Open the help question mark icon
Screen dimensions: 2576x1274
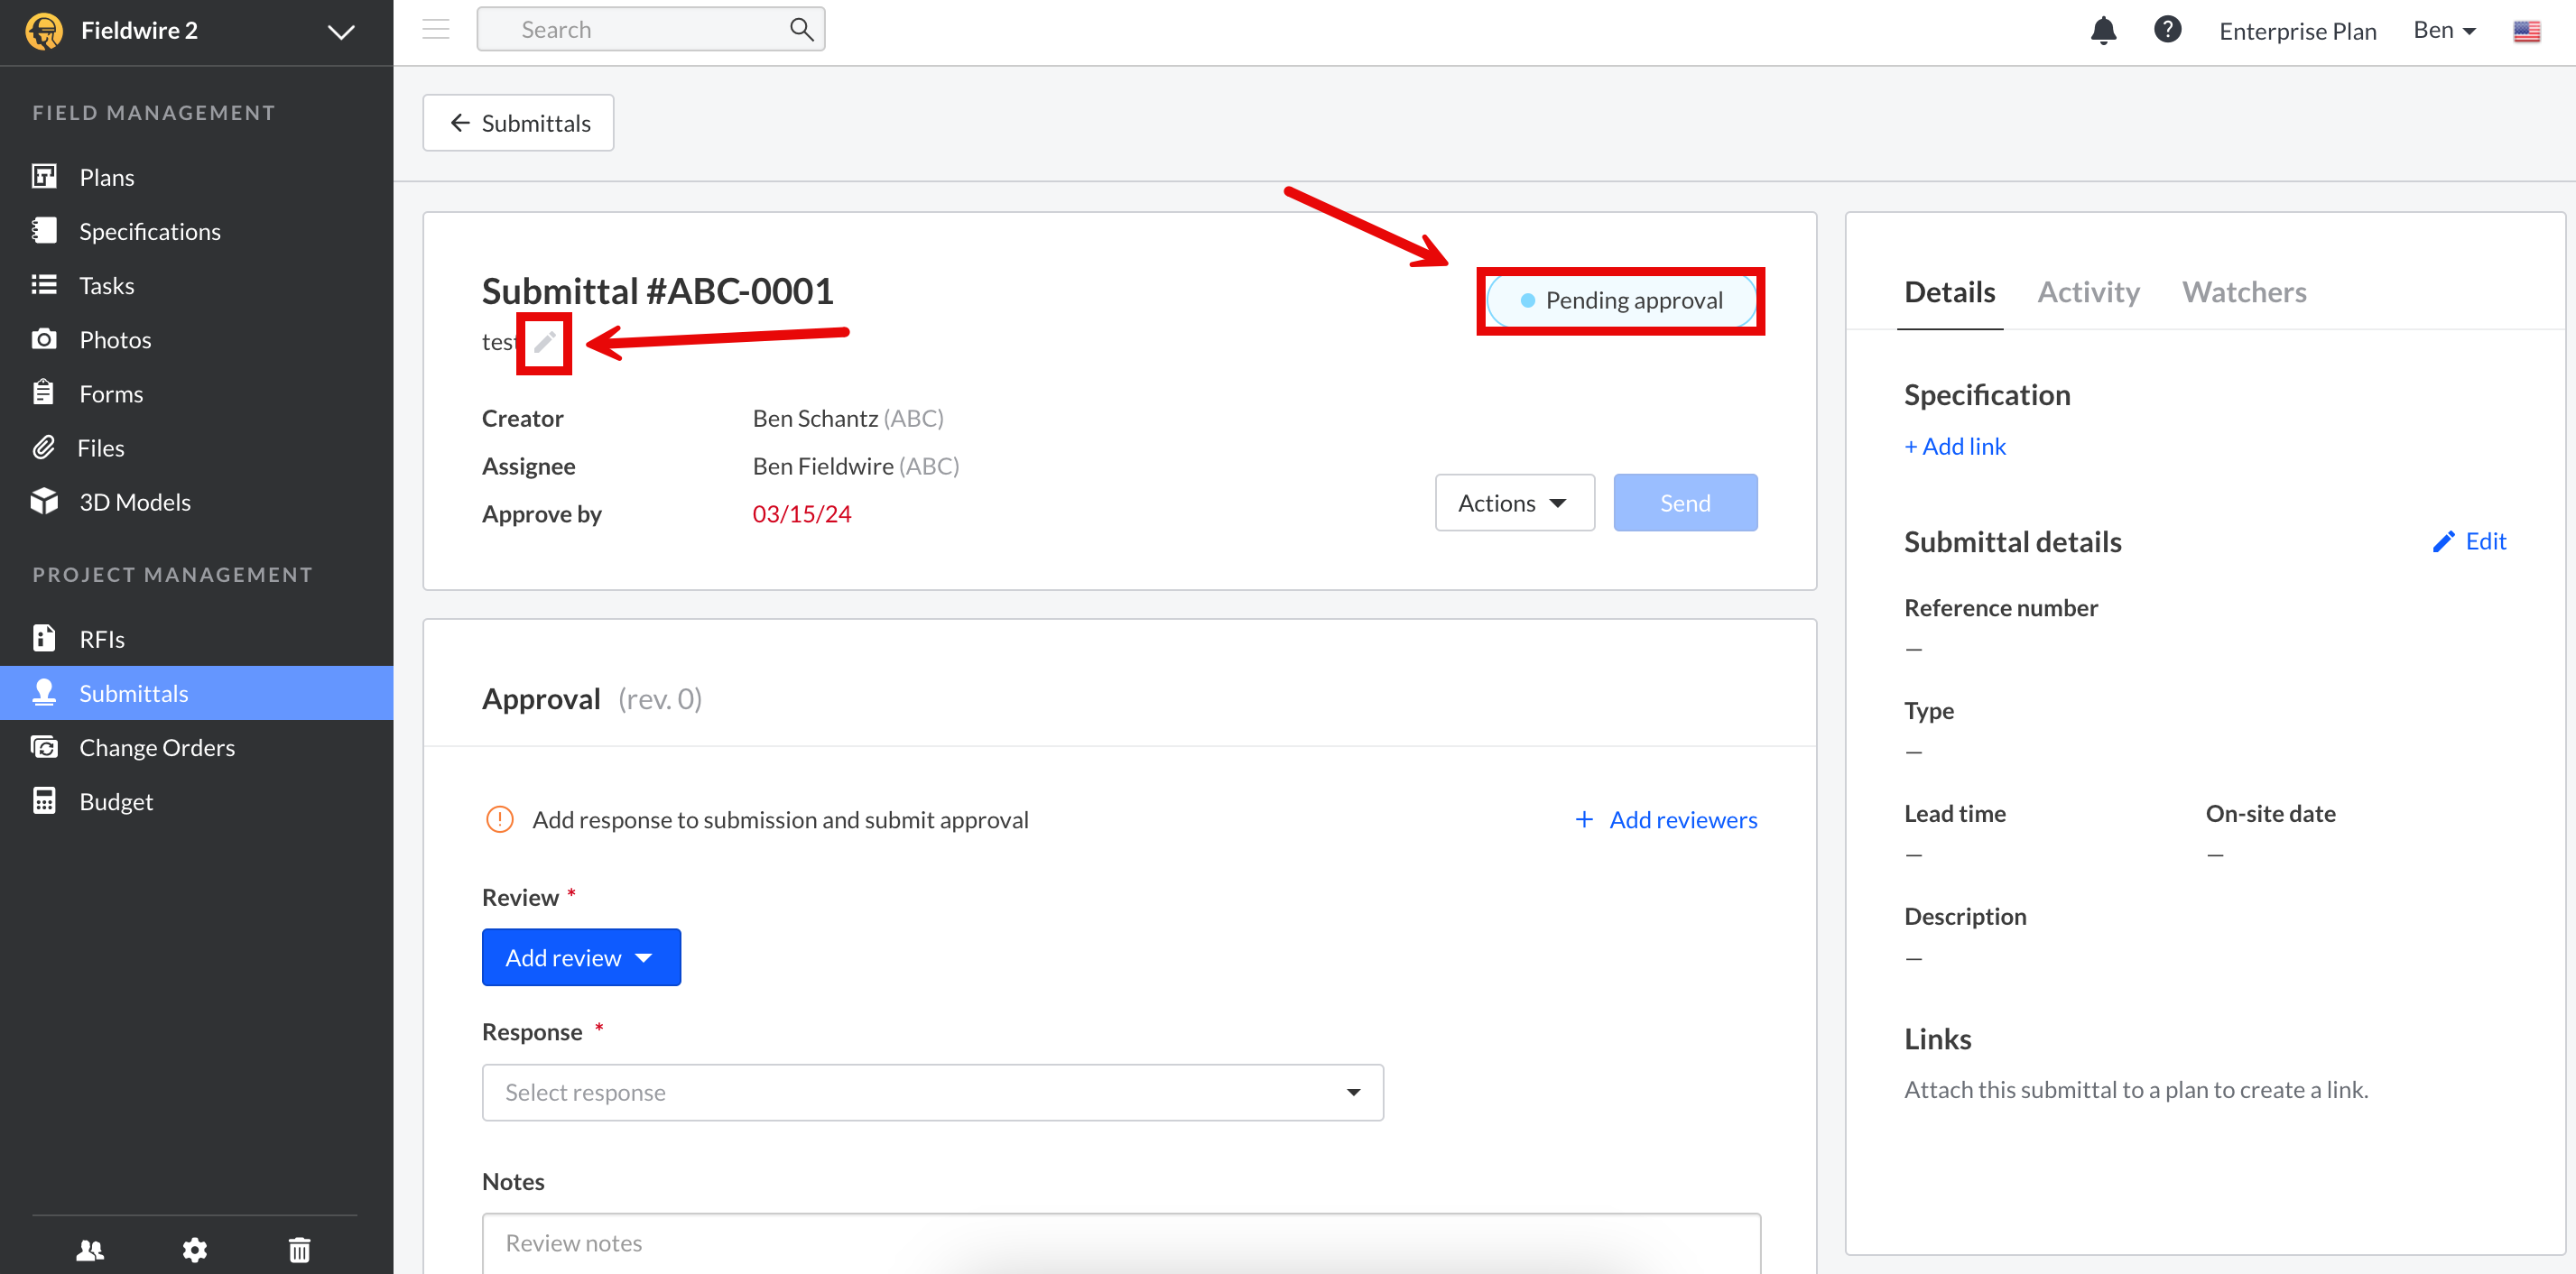pyautogui.click(x=2167, y=29)
